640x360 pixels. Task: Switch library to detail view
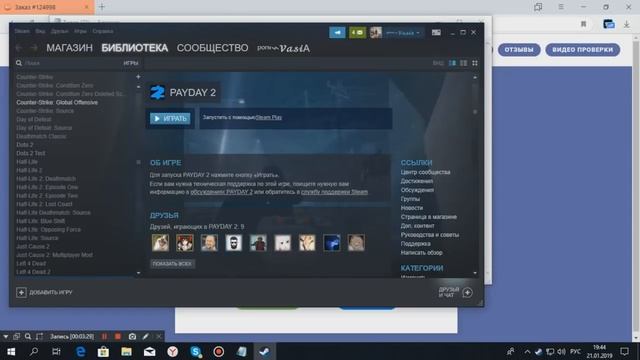(x=452, y=63)
